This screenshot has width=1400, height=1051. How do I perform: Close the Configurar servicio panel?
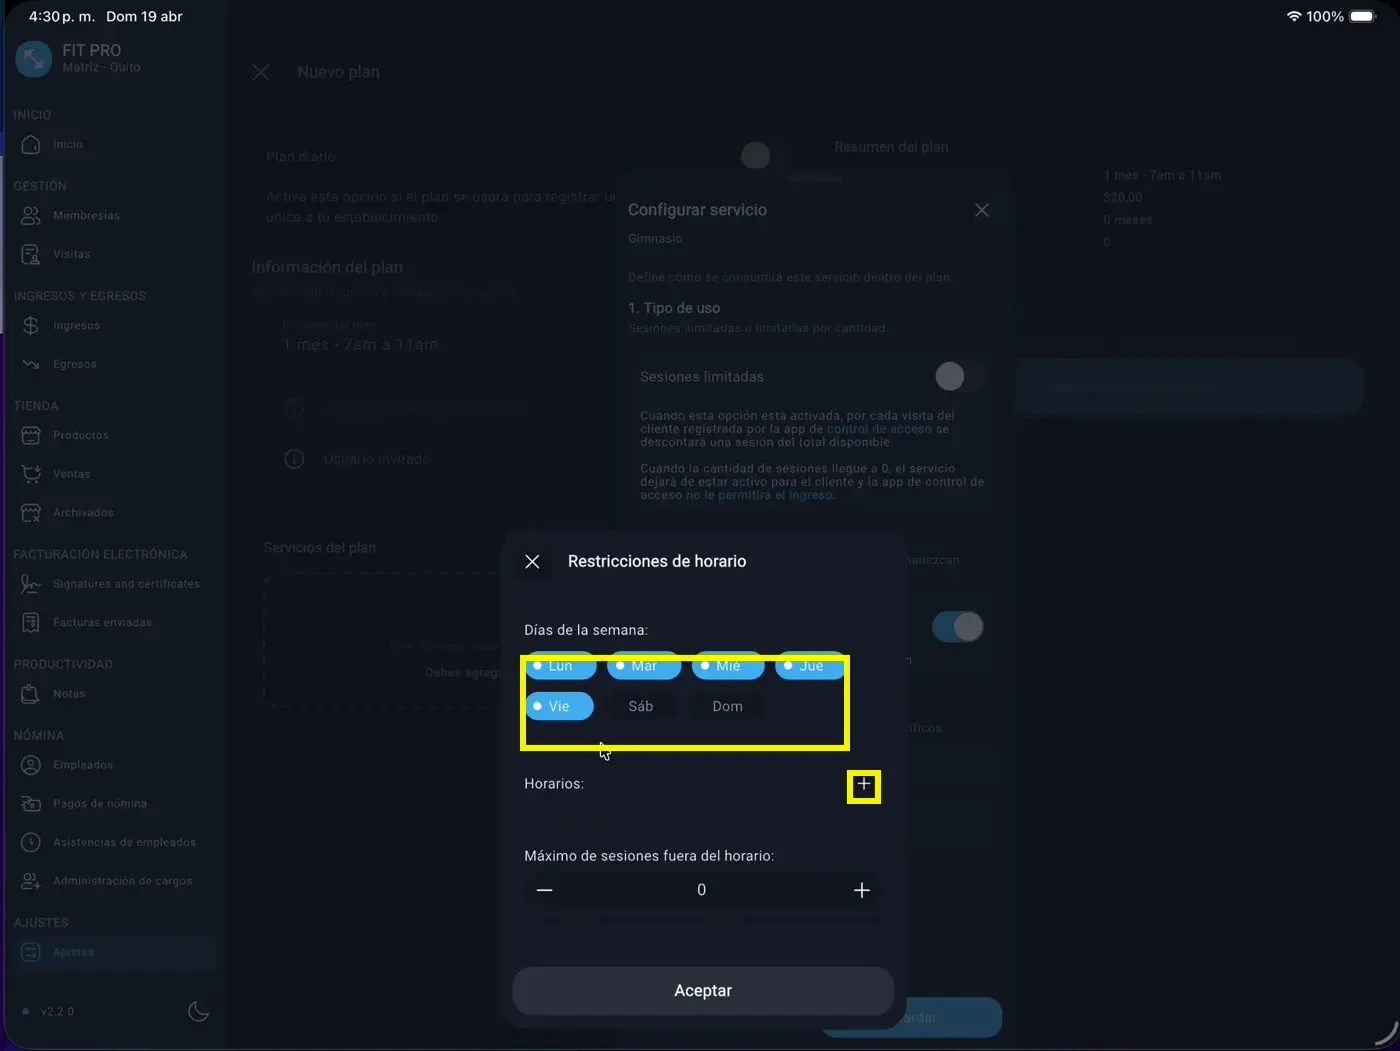[981, 210]
